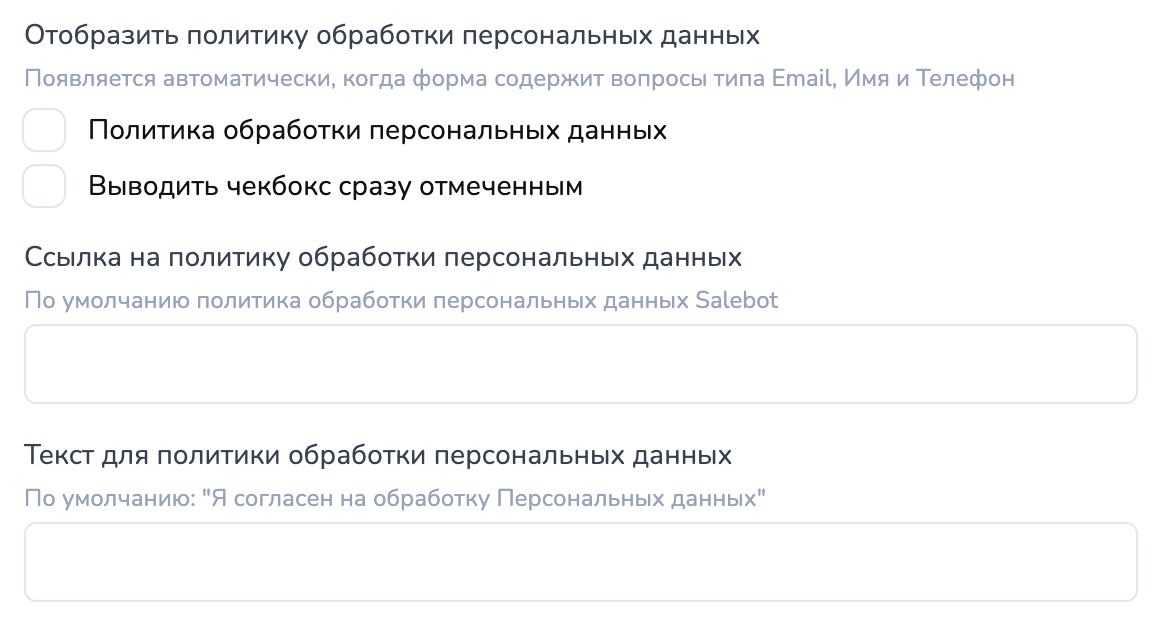The height and width of the screenshot is (630, 1168).
Task: Click the 'Политика обработки персональных данных' checkbox label
Action: pyautogui.click(x=377, y=131)
